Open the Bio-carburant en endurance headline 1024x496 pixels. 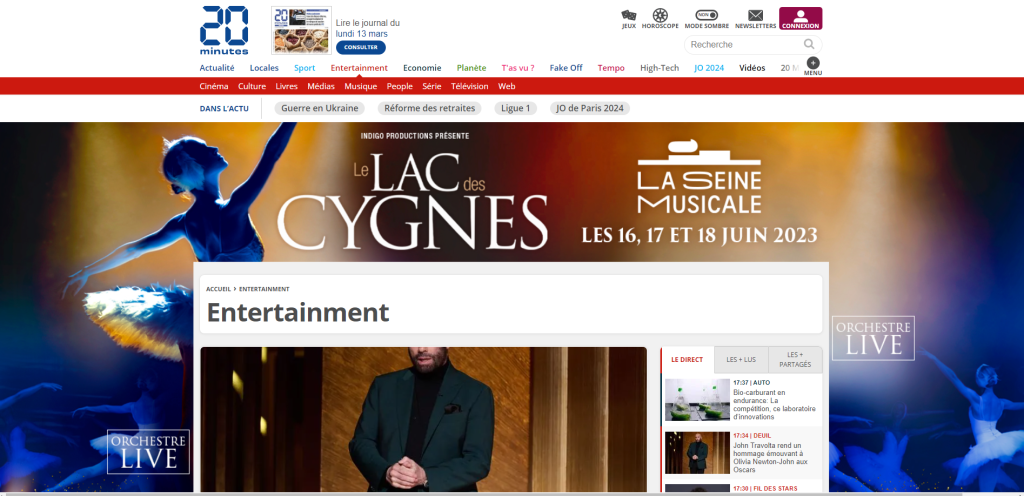(x=775, y=405)
